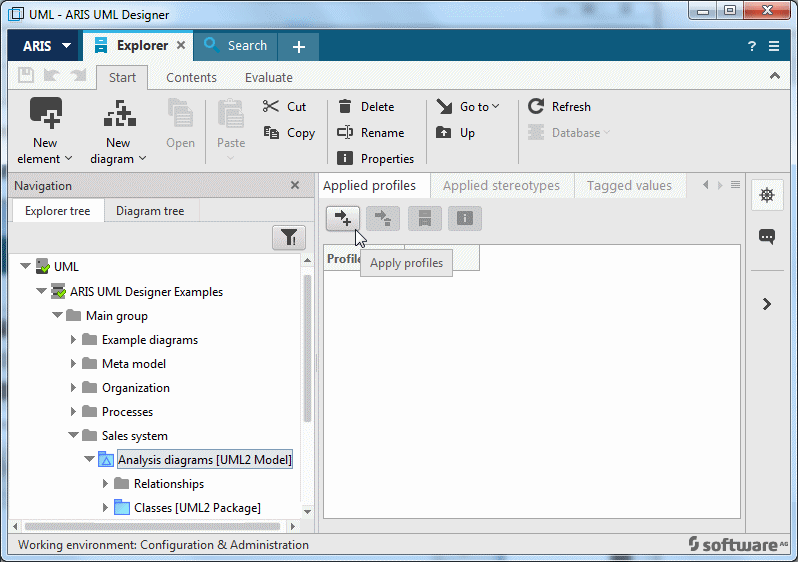This screenshot has width=798, height=562.
Task: Click the New element icon
Action: [46, 113]
